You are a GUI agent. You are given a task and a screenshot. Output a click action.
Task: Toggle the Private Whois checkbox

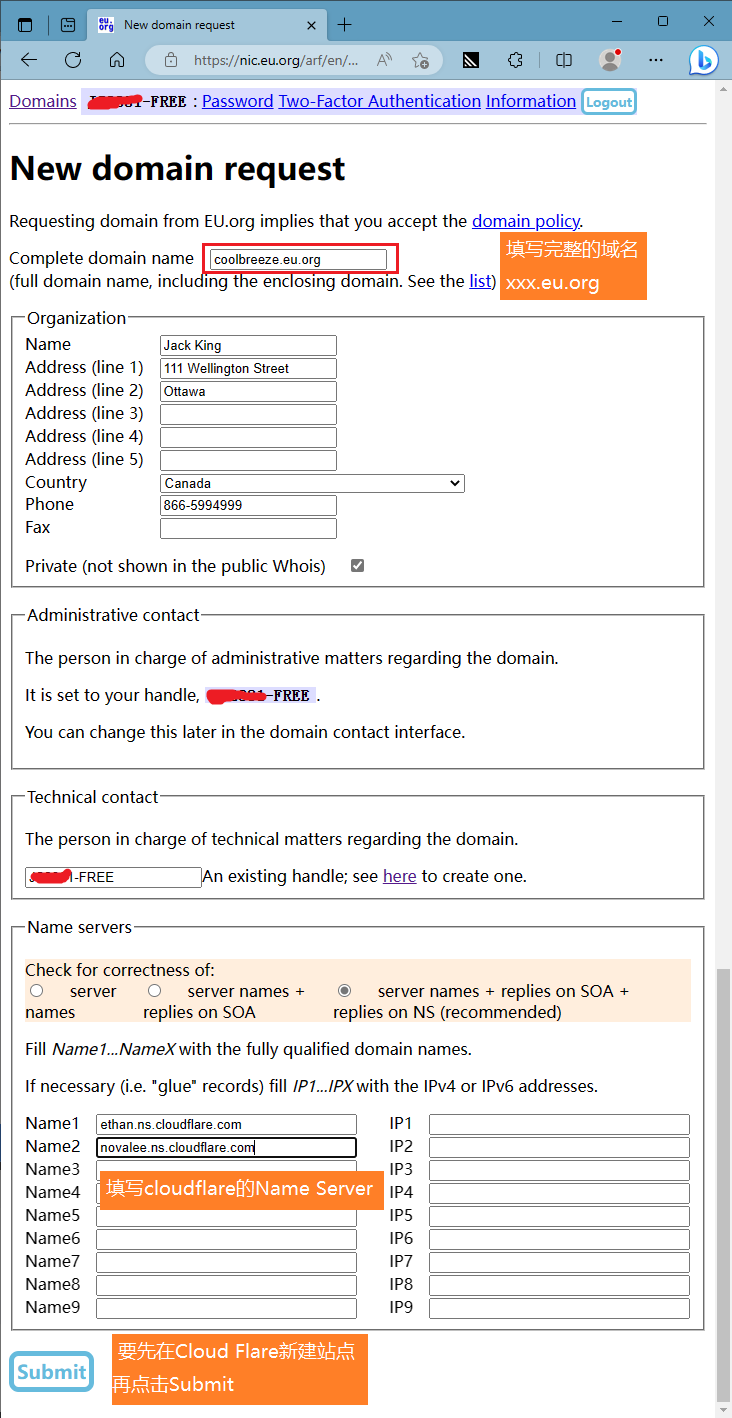click(x=357, y=566)
